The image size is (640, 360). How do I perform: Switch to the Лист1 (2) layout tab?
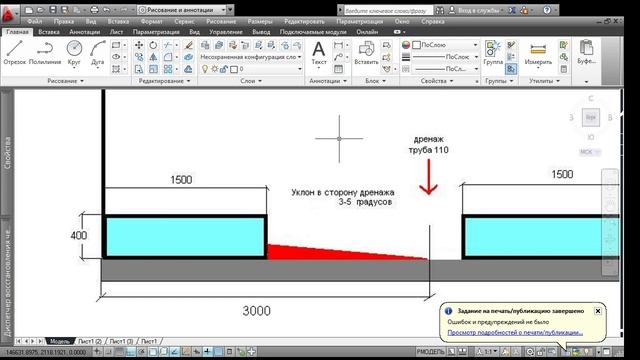point(90,341)
